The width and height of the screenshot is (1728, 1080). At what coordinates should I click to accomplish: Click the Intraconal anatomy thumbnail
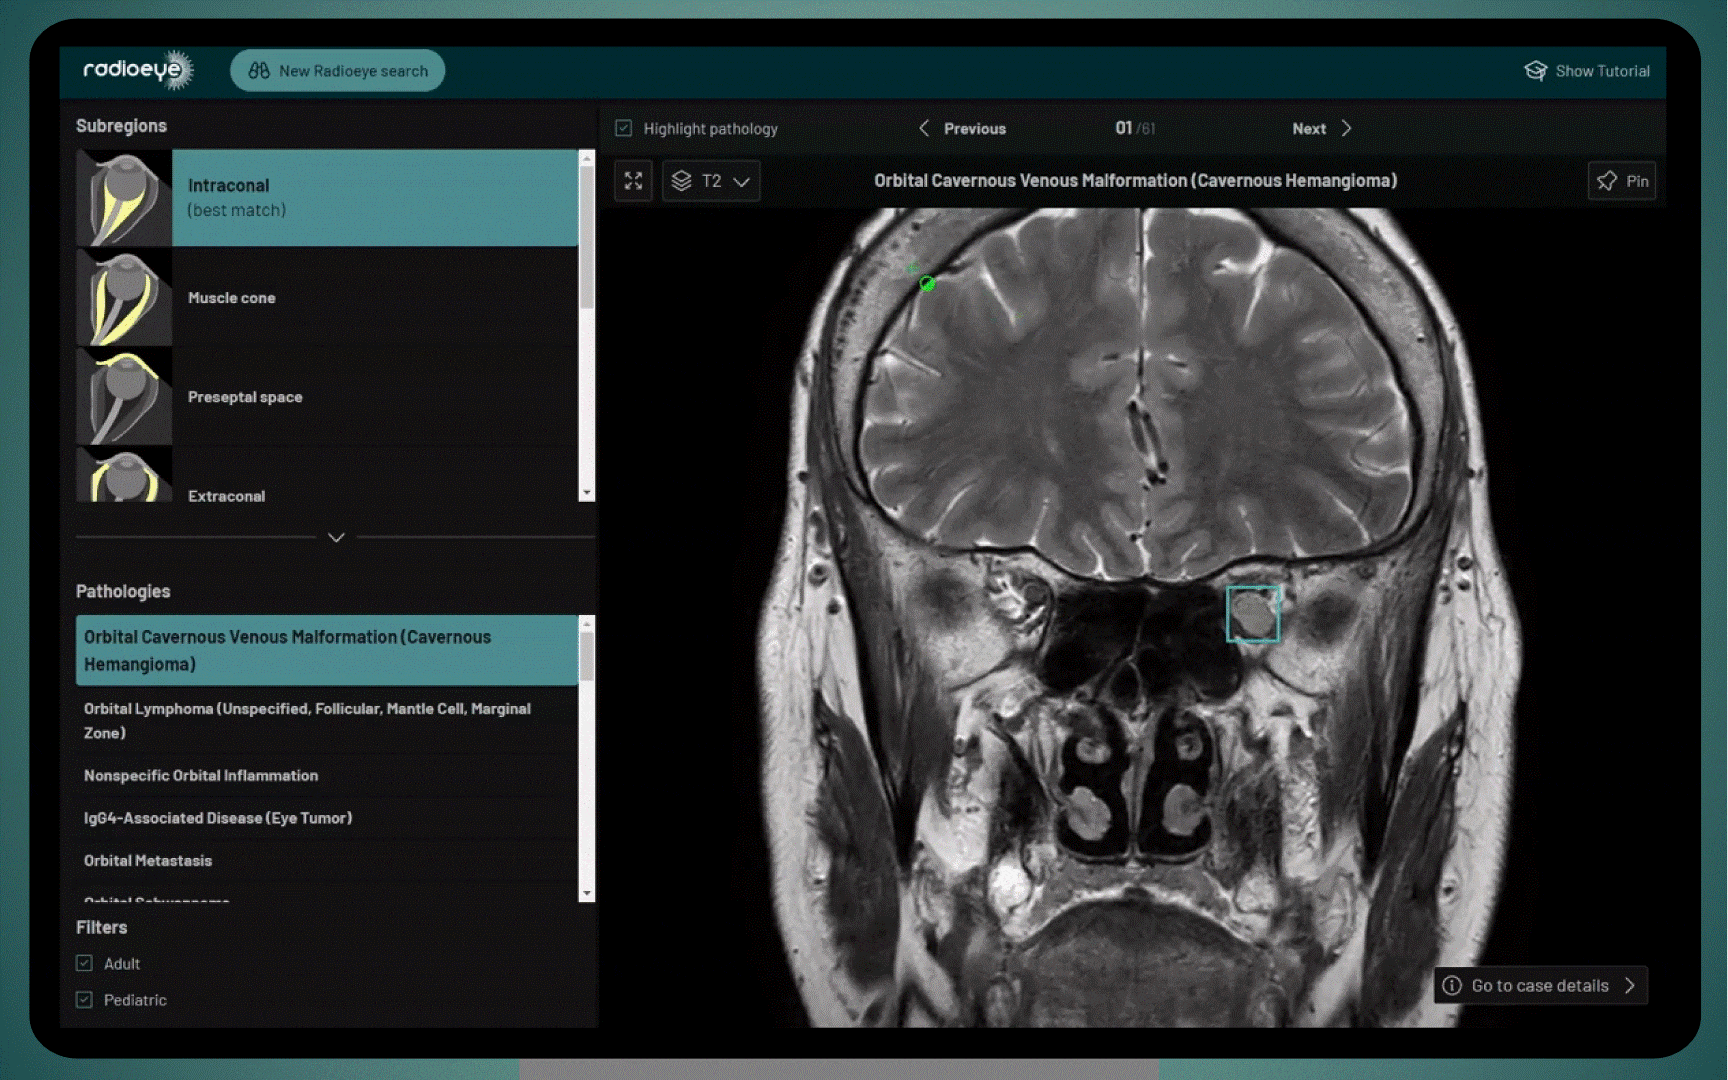click(124, 198)
